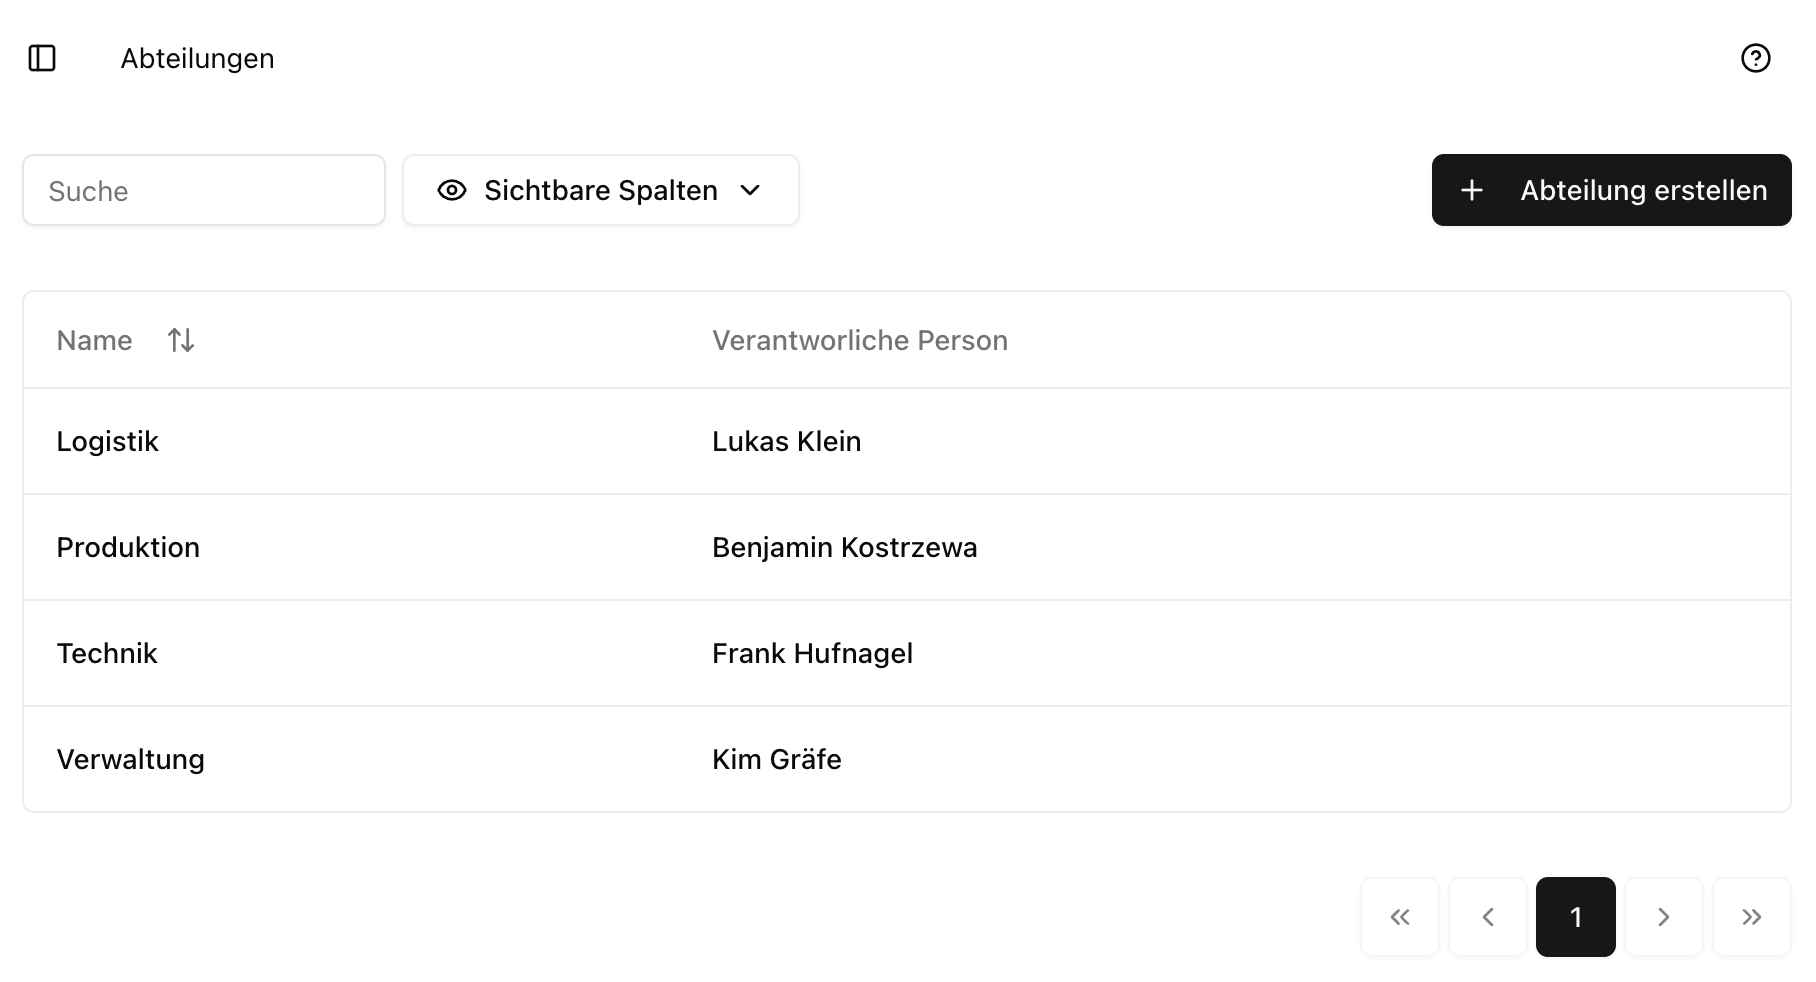
Task: Click inside the Suche search field
Action: pyautogui.click(x=203, y=190)
